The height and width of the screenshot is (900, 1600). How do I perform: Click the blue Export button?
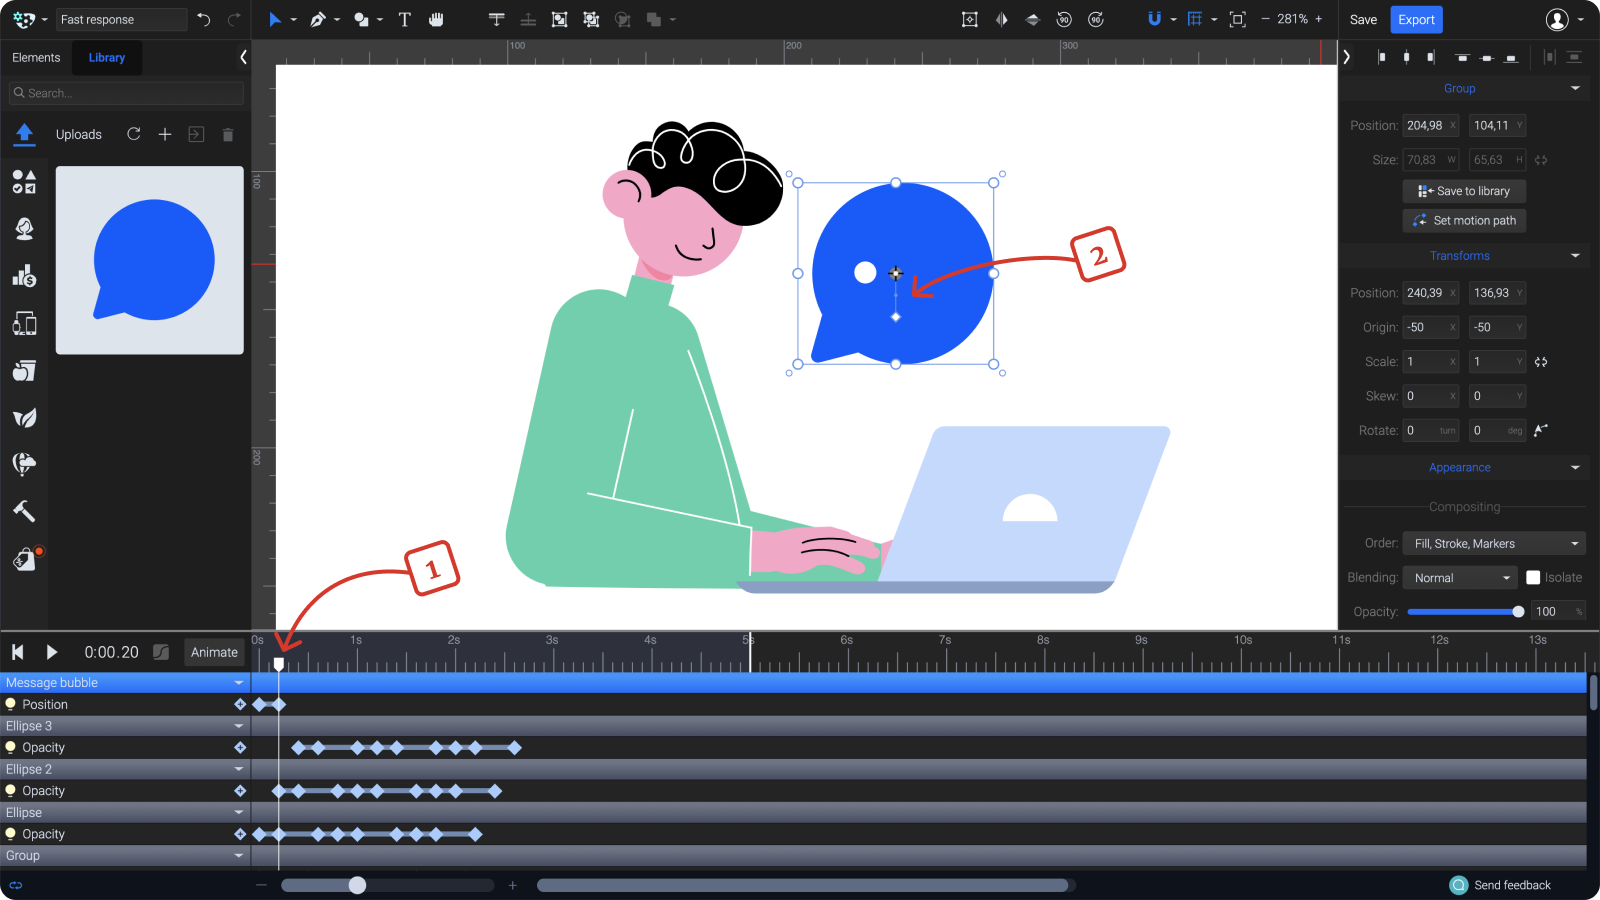tap(1416, 19)
